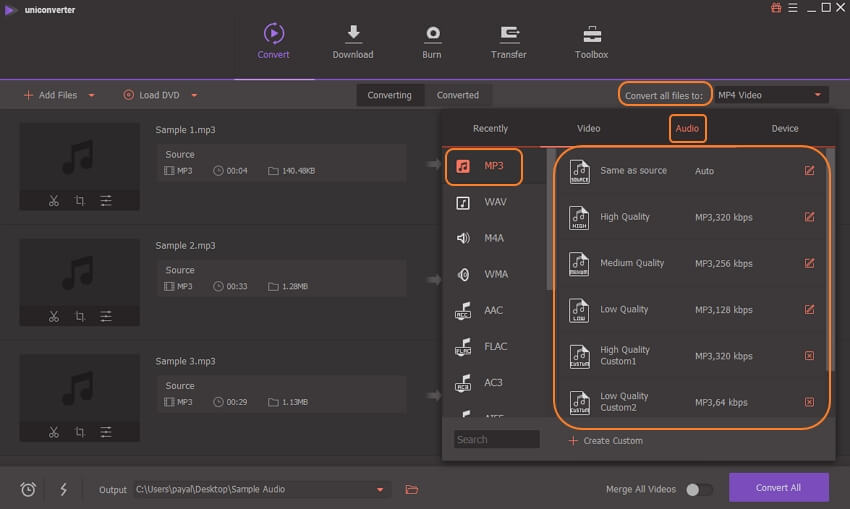Open the output folder icon
Image resolution: width=850 pixels, height=509 pixels.
pyautogui.click(x=412, y=489)
